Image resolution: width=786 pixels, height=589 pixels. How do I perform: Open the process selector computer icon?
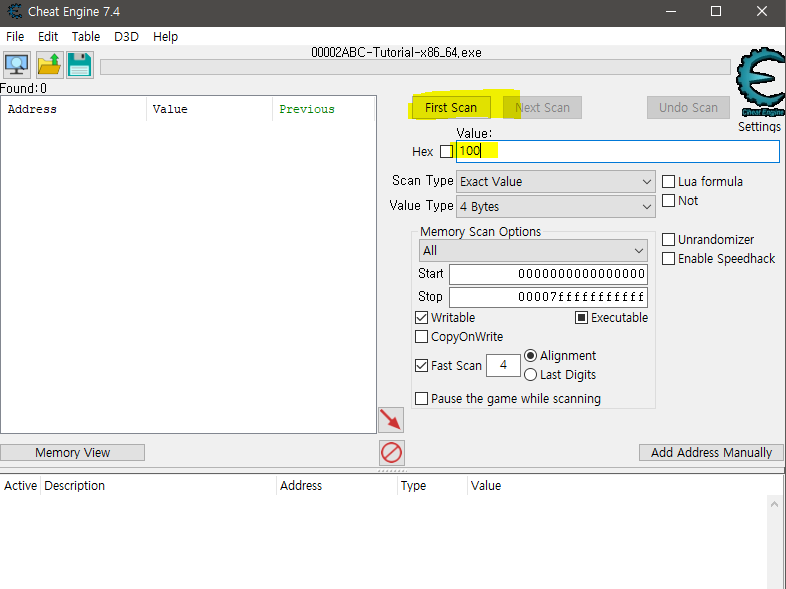pyautogui.click(x=17, y=65)
